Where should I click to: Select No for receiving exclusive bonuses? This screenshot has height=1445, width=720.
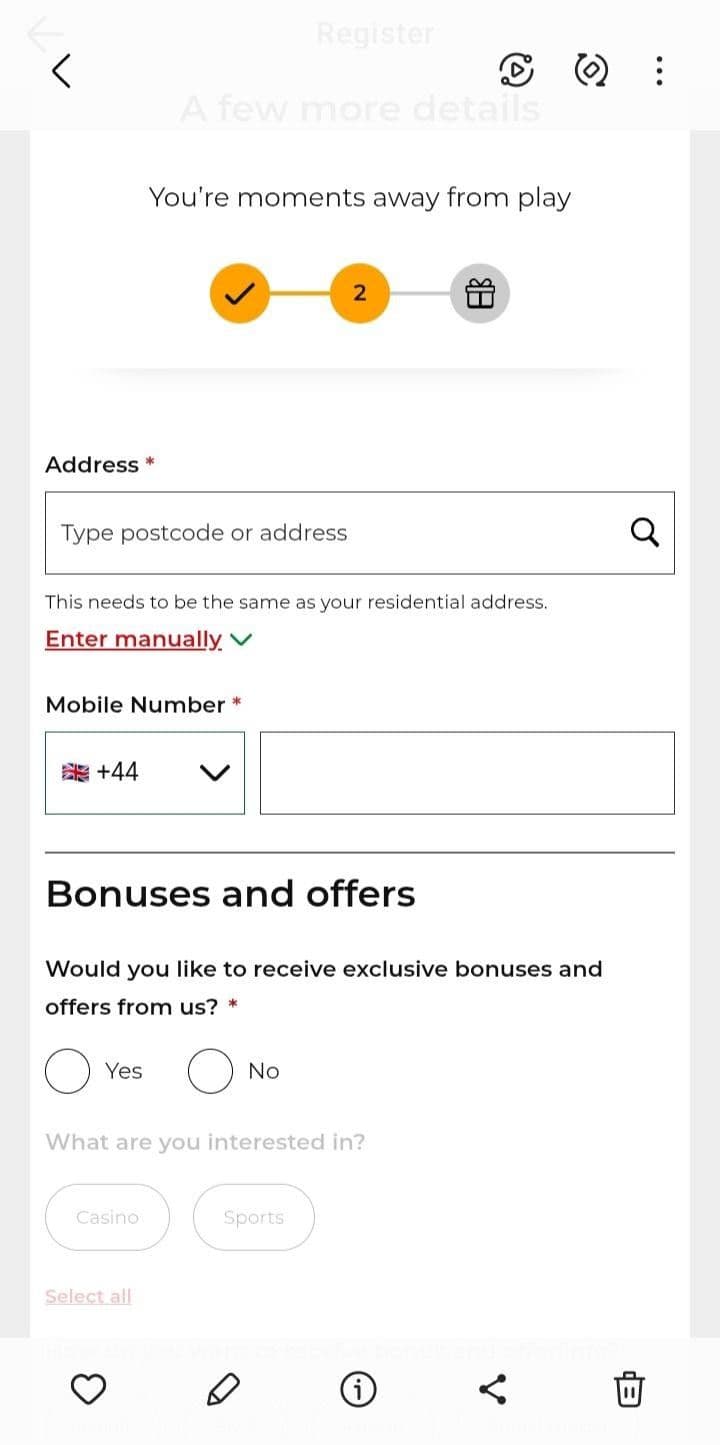[210, 1070]
